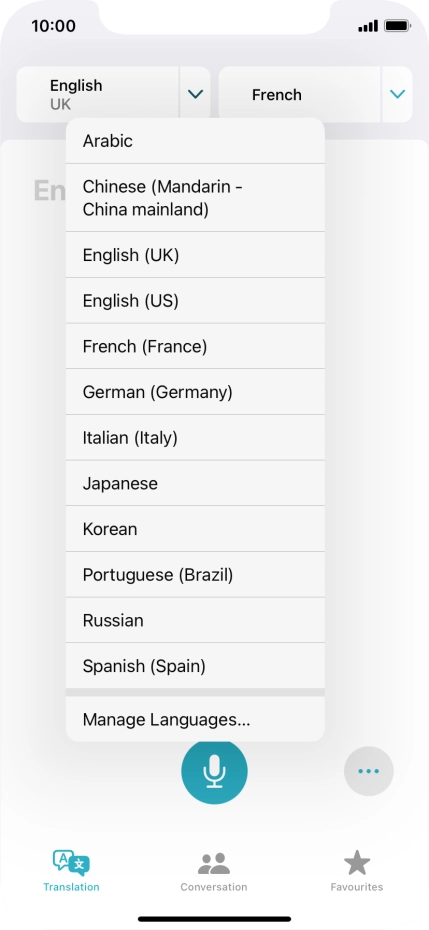
Task: Collapse the English UK language chevron
Action: [195, 94]
